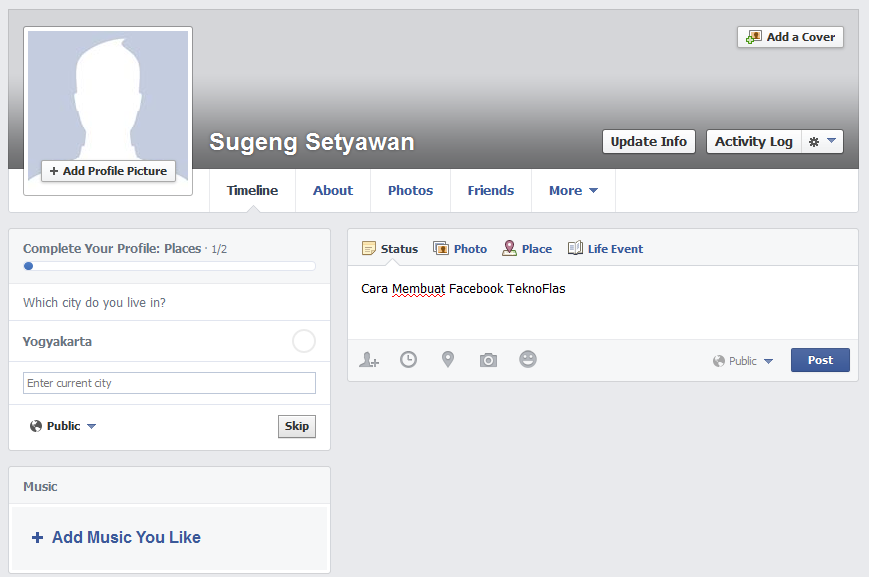Screen dimensions: 869x577
Task: Select the Yogyakarta city radio circle
Action: click(x=304, y=341)
